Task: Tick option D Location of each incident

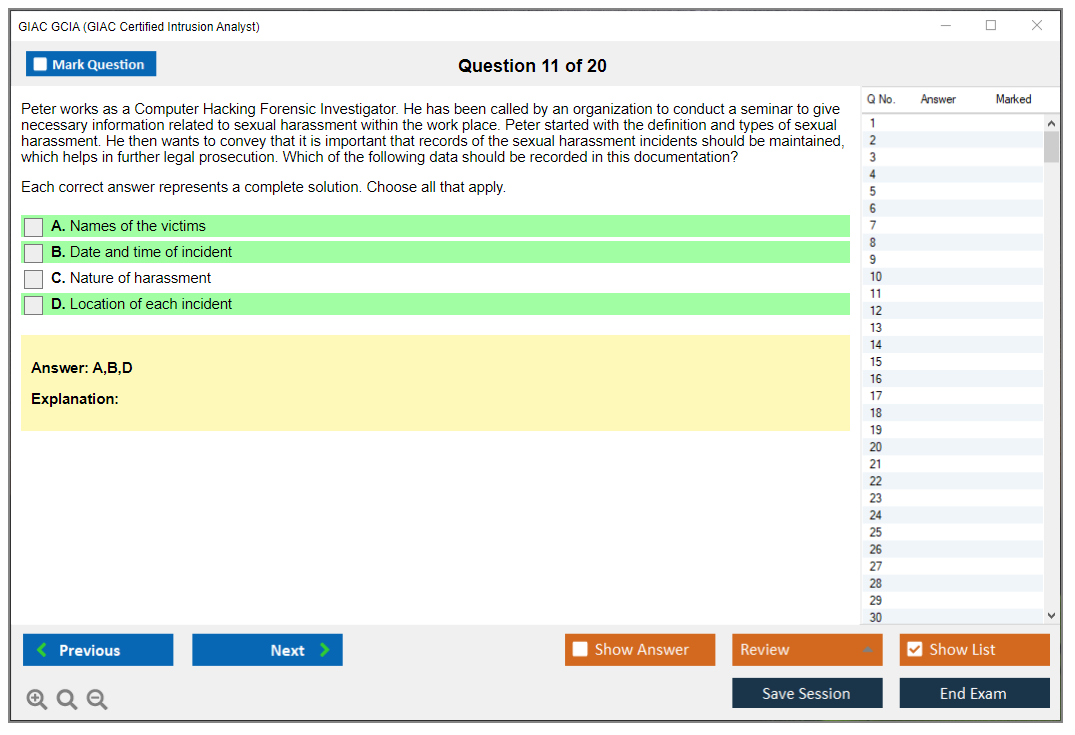Action: point(34,305)
